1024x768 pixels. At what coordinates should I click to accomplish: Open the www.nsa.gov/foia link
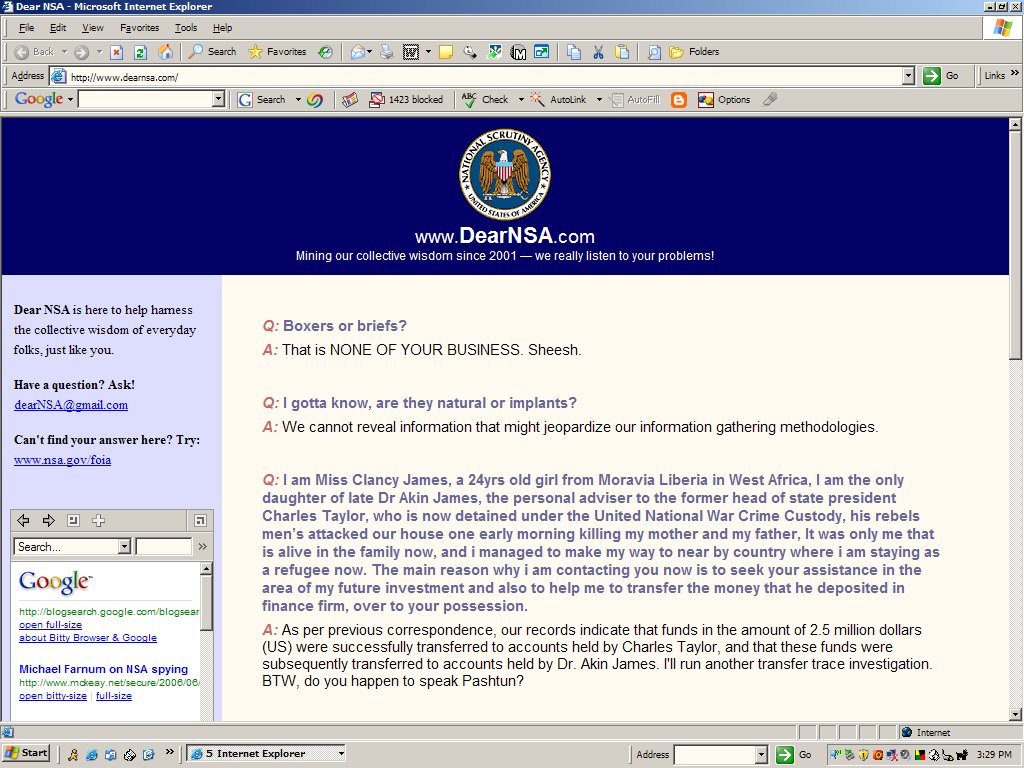click(62, 460)
